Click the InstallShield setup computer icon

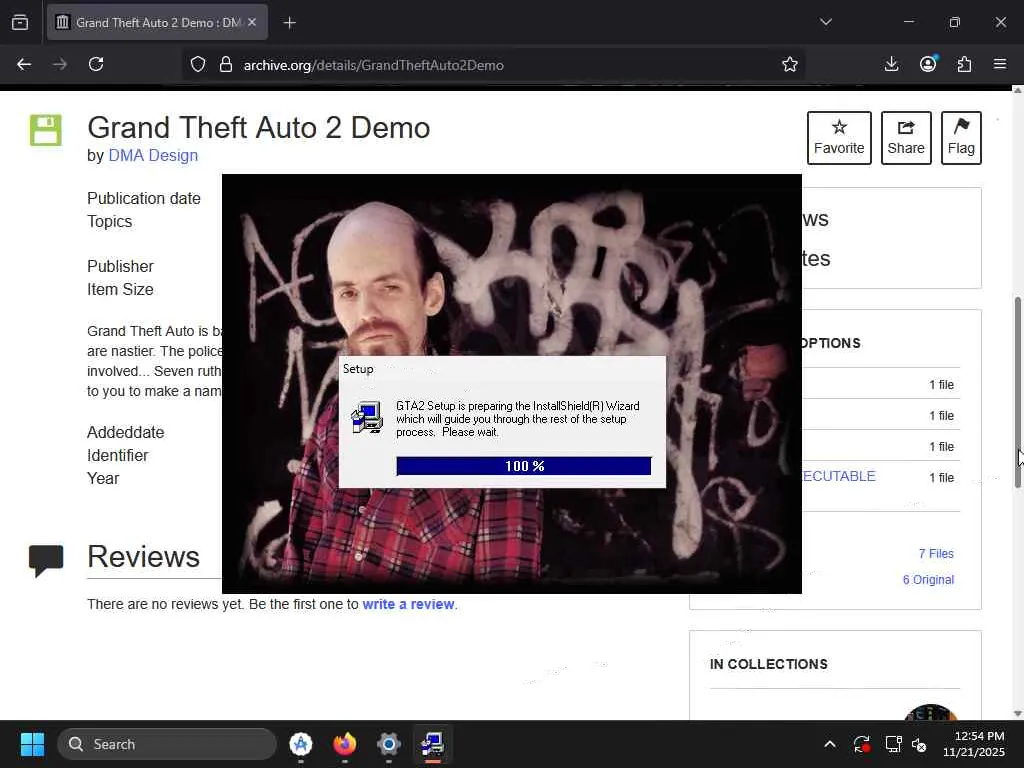[367, 417]
